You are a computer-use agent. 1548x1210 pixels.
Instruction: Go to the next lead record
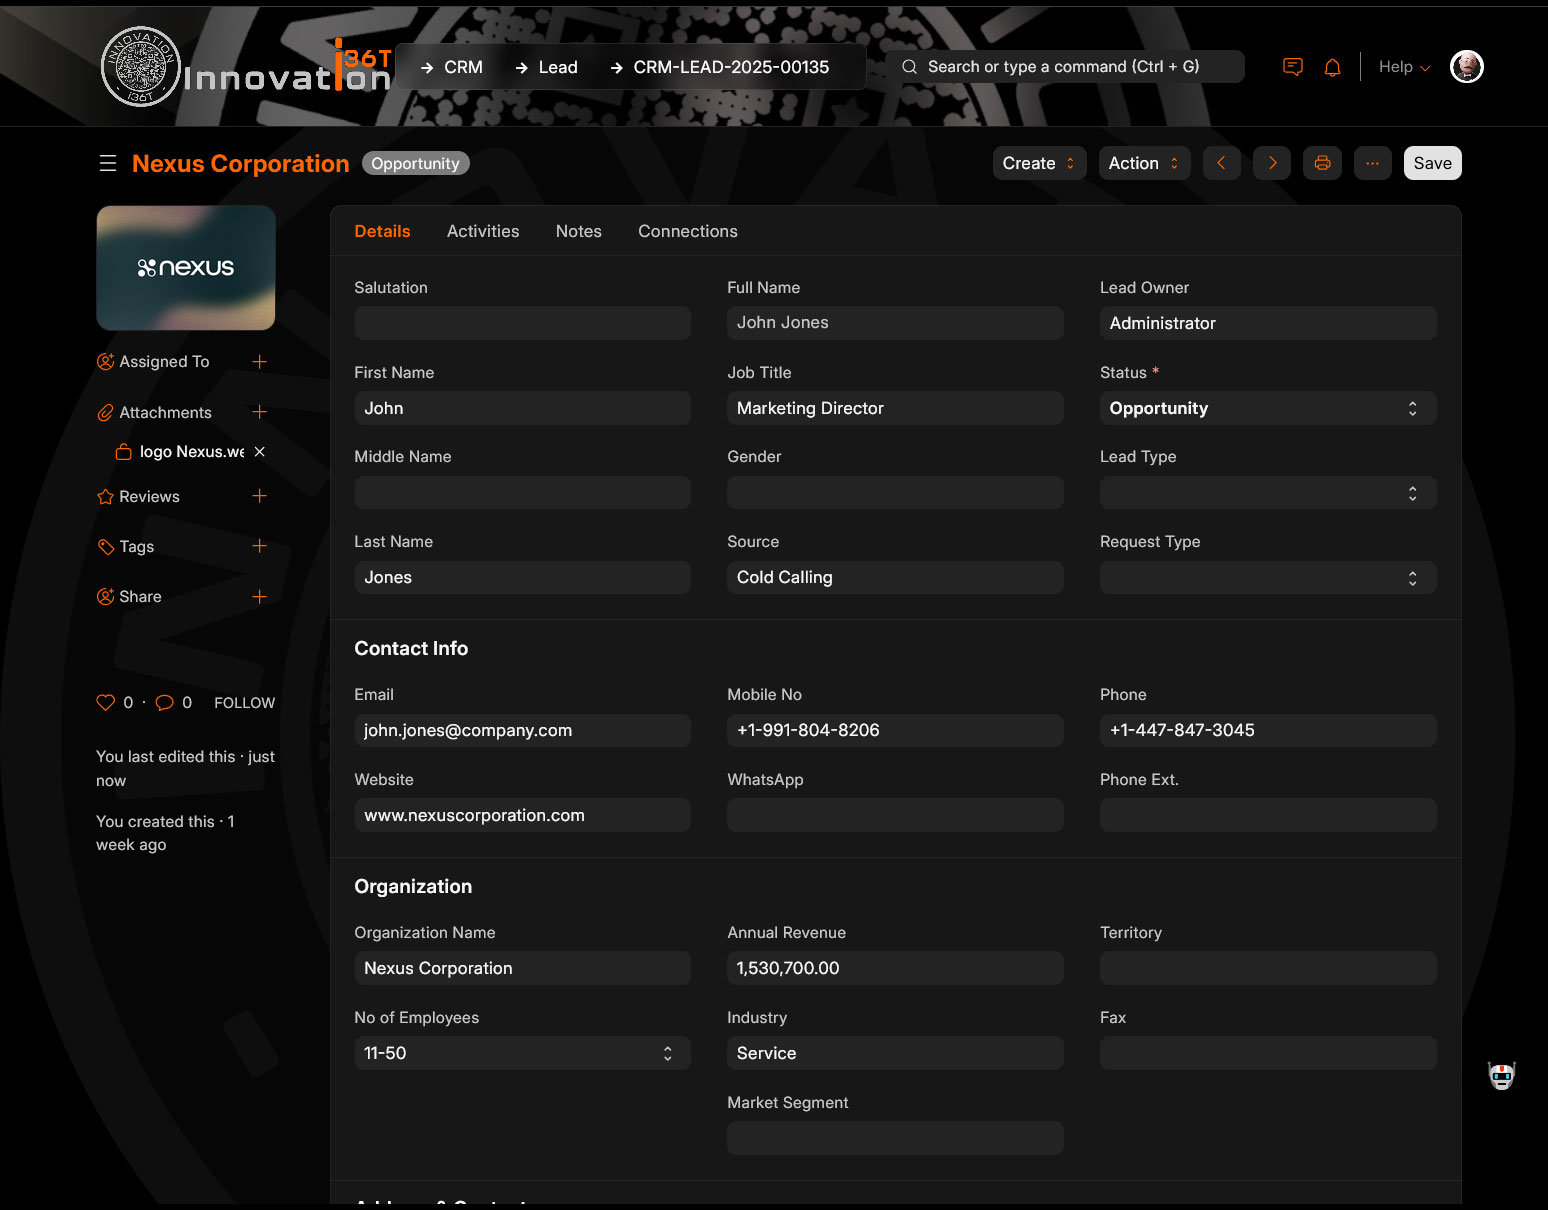pyautogui.click(x=1271, y=163)
